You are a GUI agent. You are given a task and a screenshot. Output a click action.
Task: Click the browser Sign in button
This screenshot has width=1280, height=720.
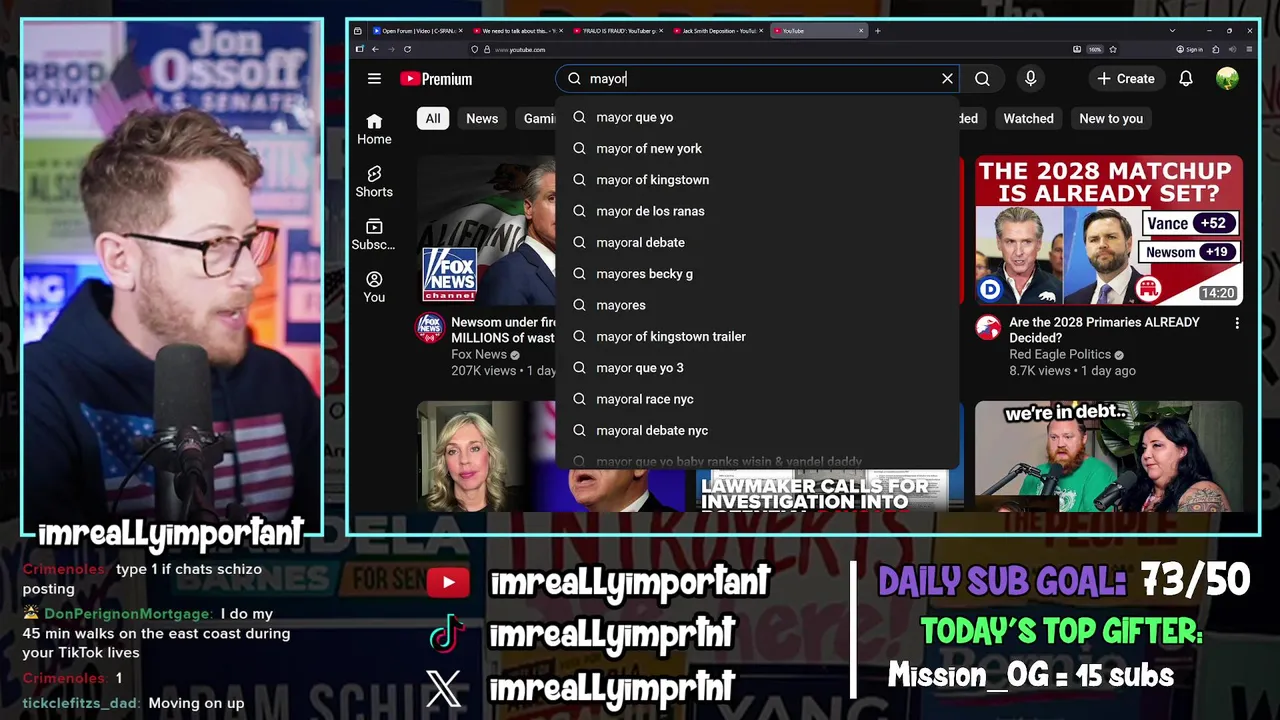point(1188,49)
